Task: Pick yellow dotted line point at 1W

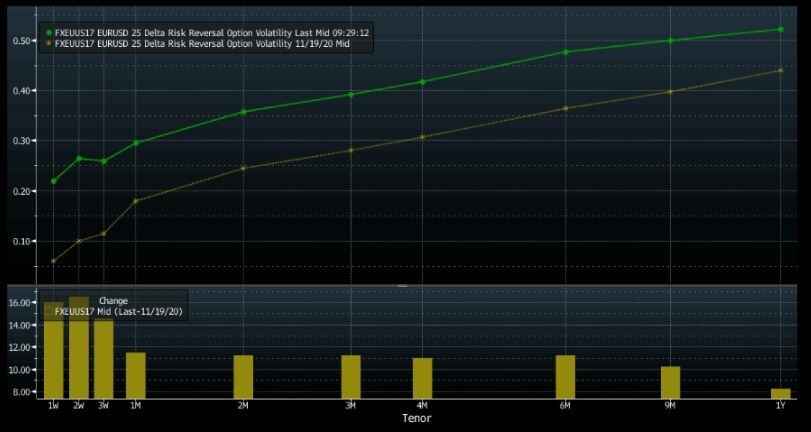Action: click(54, 261)
